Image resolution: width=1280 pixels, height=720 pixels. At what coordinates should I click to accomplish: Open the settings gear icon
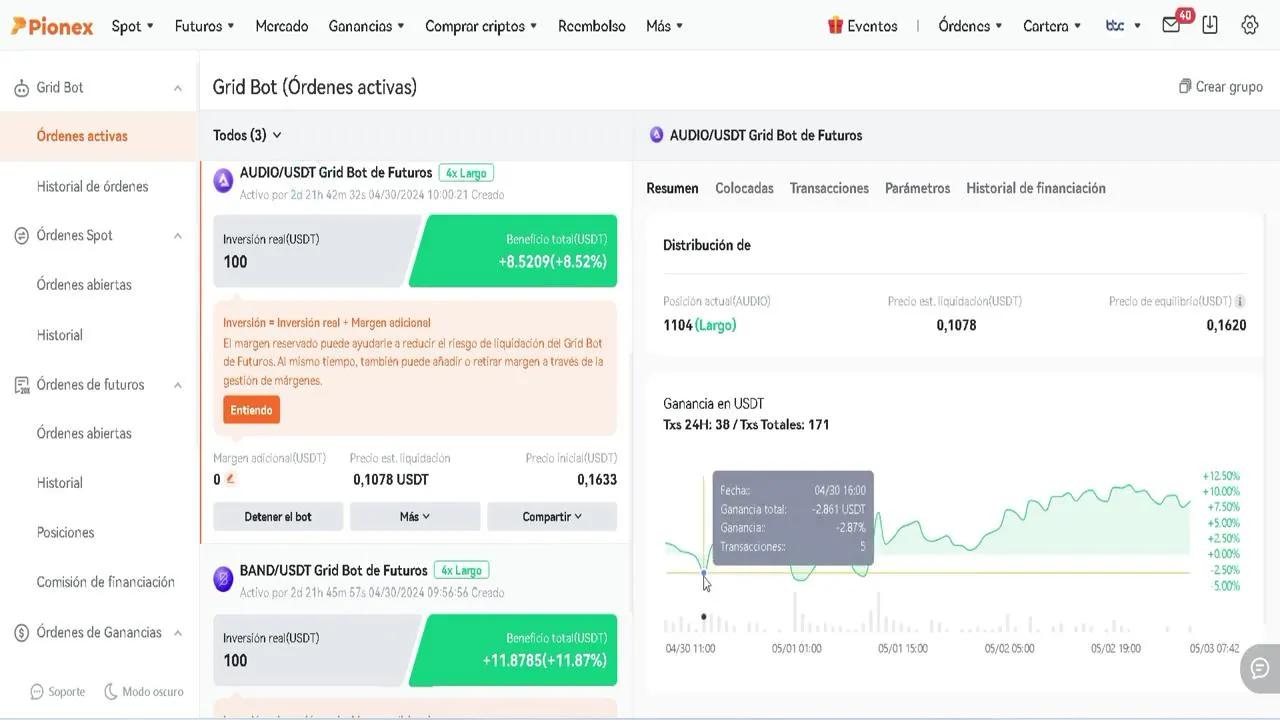1249,26
